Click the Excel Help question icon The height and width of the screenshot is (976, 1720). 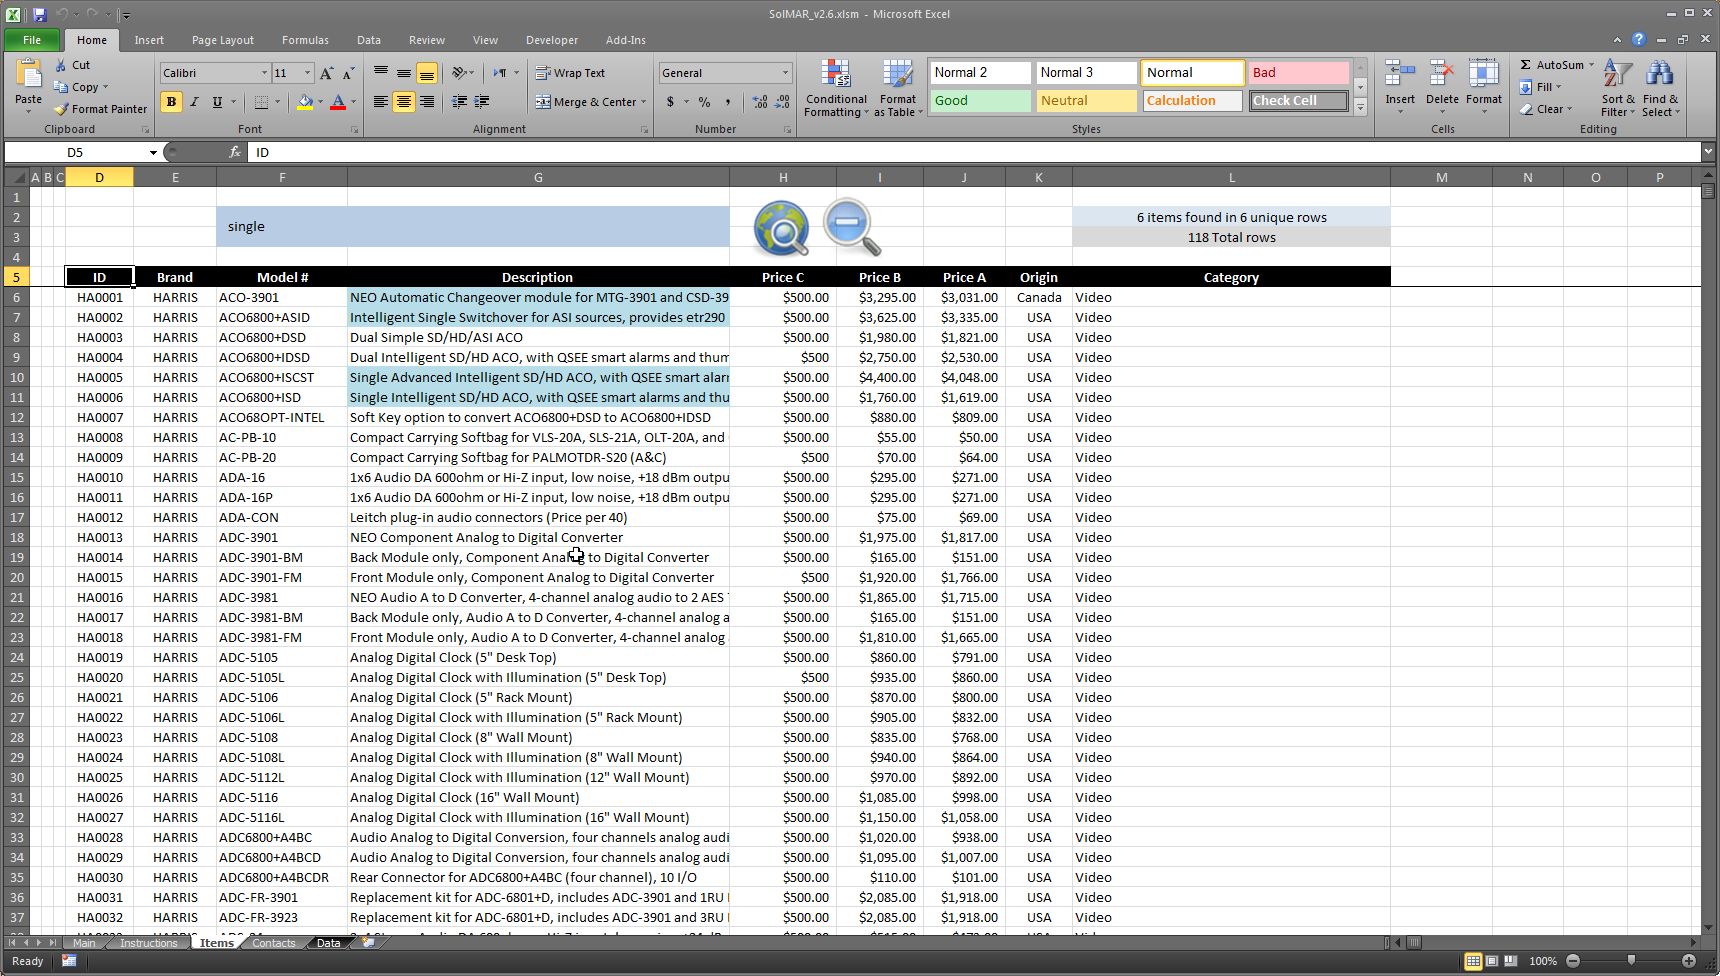click(x=1638, y=40)
